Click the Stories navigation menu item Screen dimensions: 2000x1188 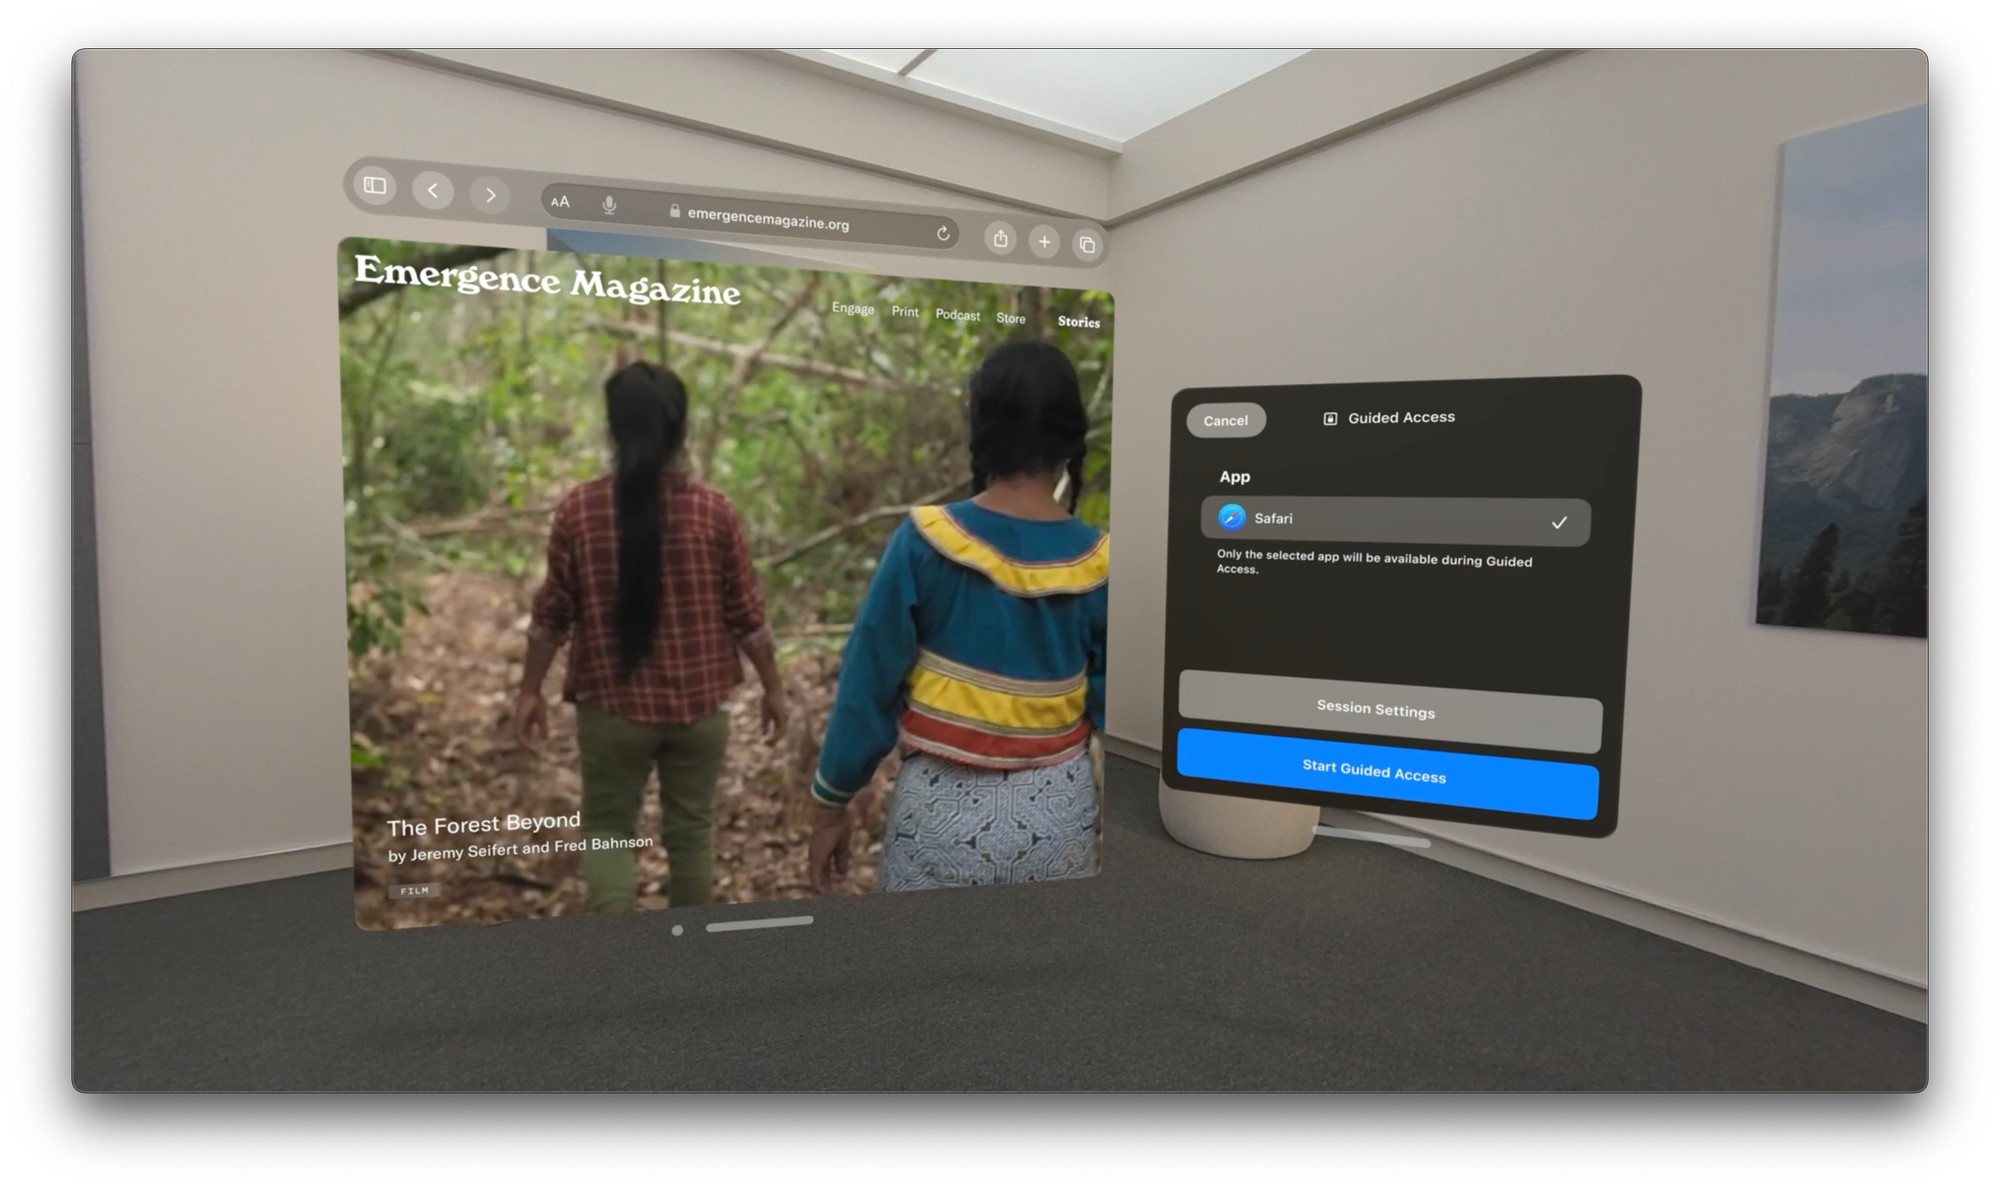(1078, 321)
